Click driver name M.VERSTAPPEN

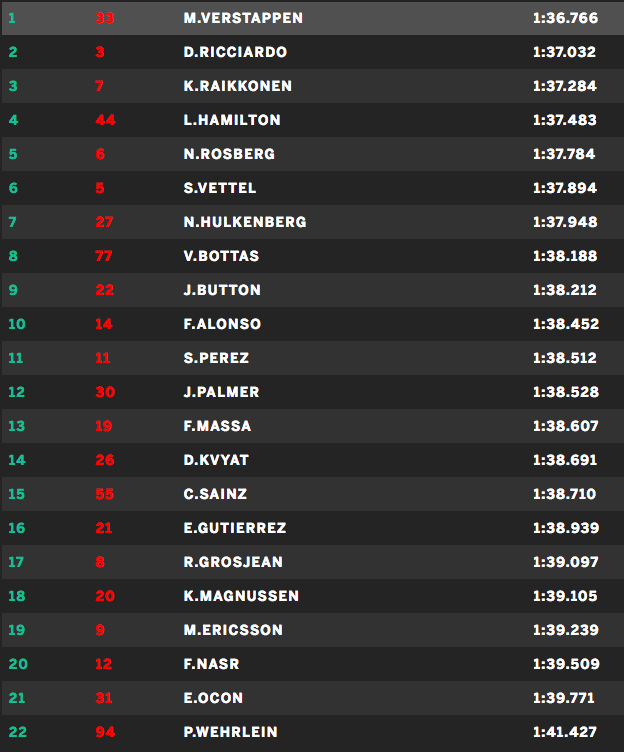pos(243,18)
